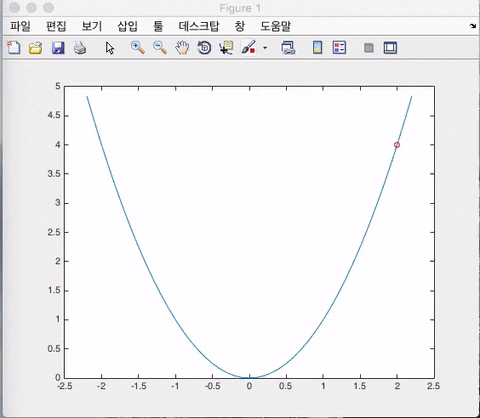Insert Colorbar using toolbar icon
The width and height of the screenshot is (480, 418).
pyautogui.click(x=317, y=48)
